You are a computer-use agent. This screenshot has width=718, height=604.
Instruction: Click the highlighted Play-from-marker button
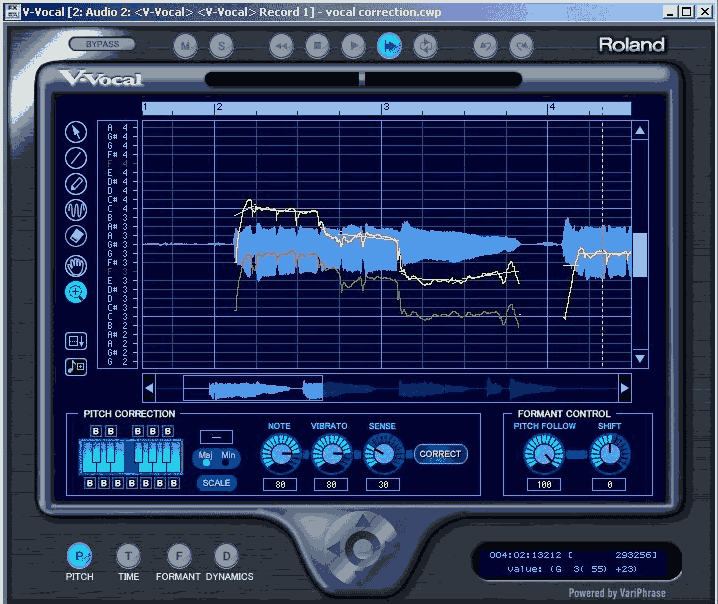pos(389,46)
